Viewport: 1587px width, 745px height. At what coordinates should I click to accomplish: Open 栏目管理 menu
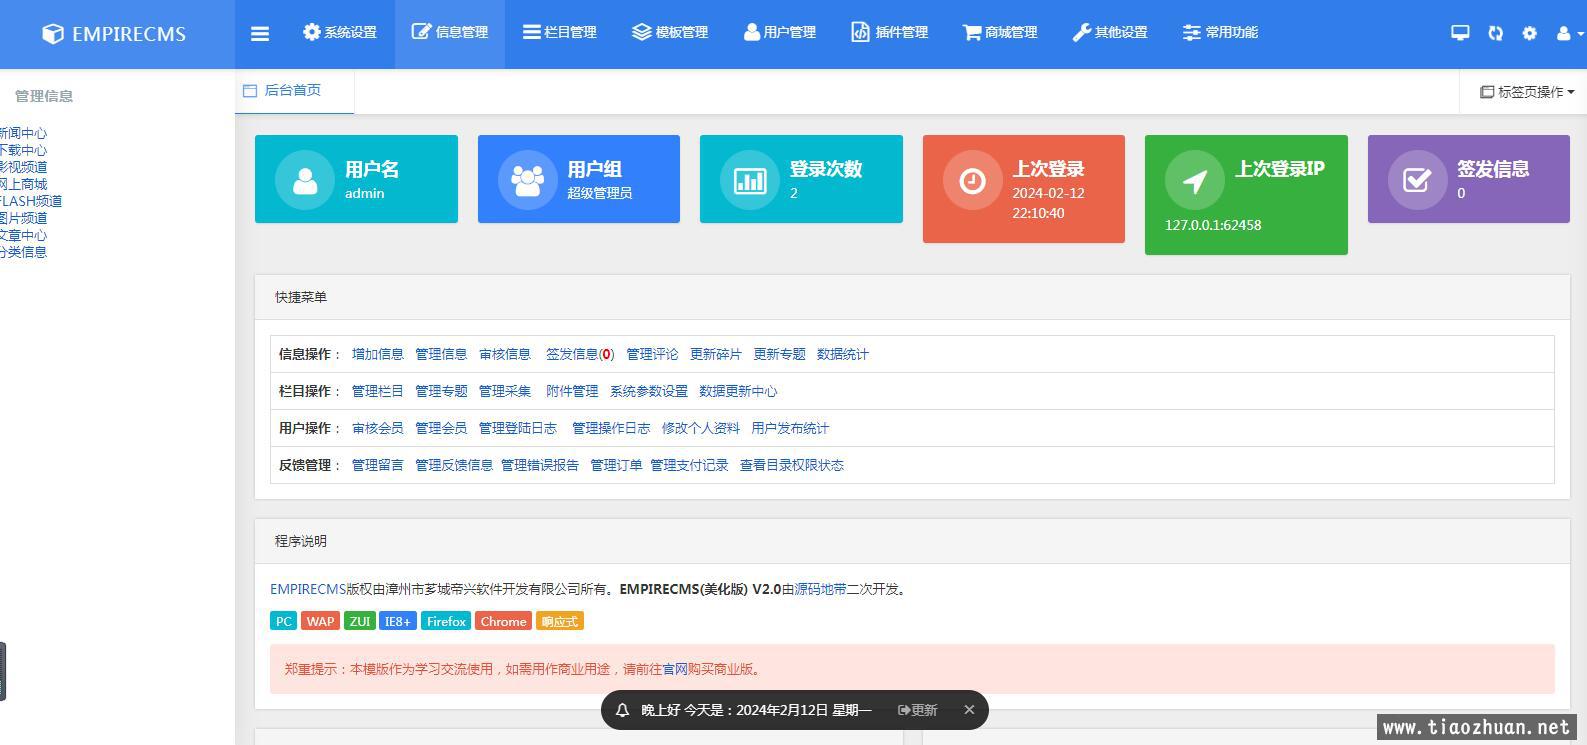(560, 33)
